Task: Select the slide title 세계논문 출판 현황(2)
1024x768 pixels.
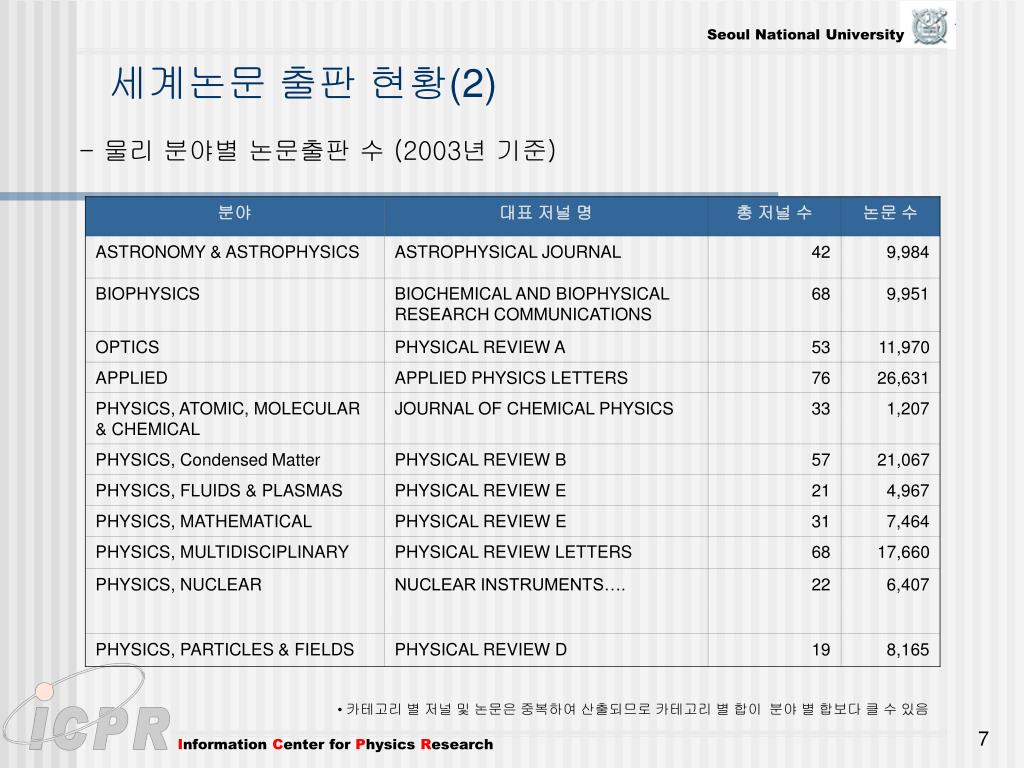Action: tap(303, 84)
